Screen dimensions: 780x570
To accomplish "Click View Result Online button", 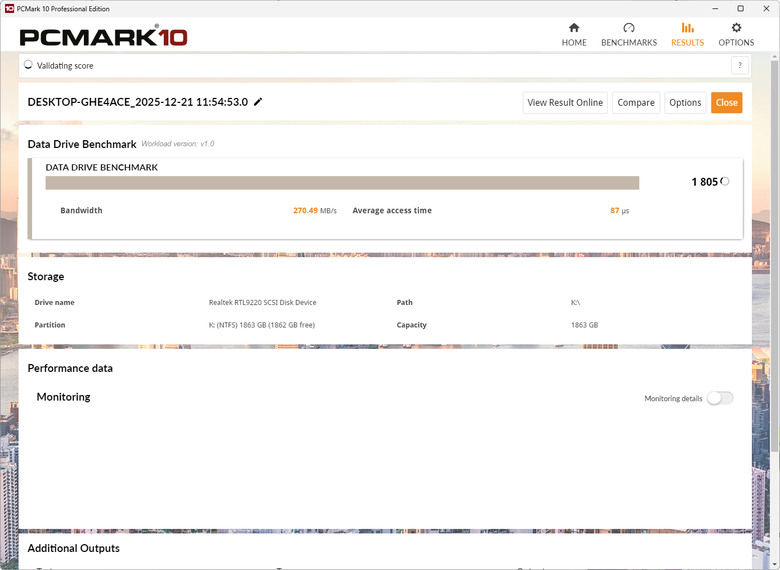I will [565, 102].
